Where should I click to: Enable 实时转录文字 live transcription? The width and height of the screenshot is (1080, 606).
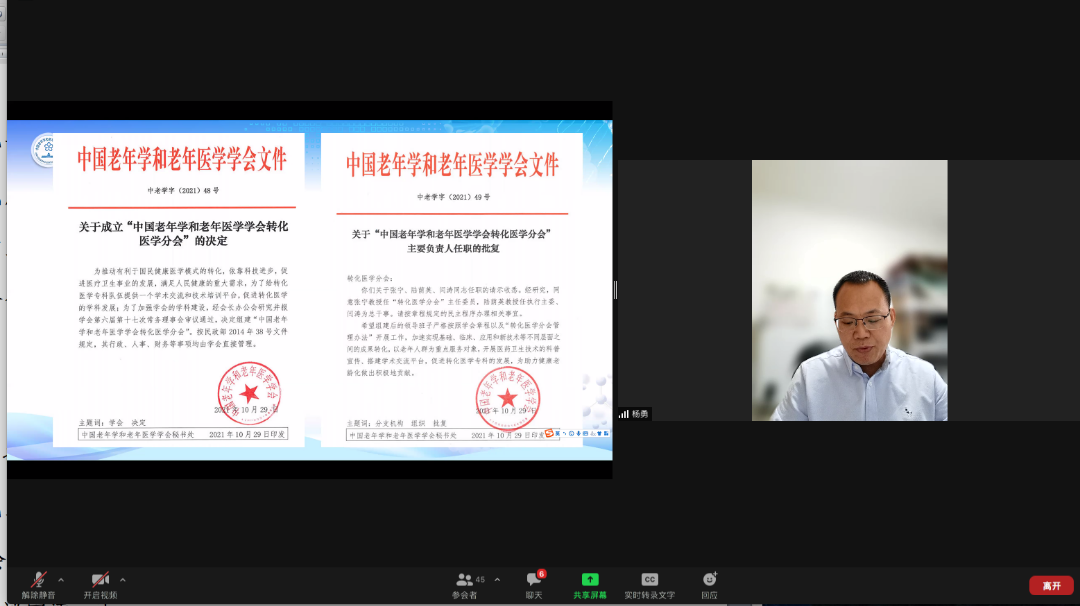tap(650, 585)
